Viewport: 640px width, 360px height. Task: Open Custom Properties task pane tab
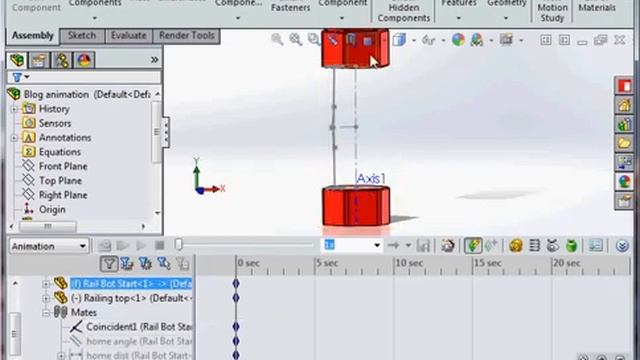click(x=624, y=200)
